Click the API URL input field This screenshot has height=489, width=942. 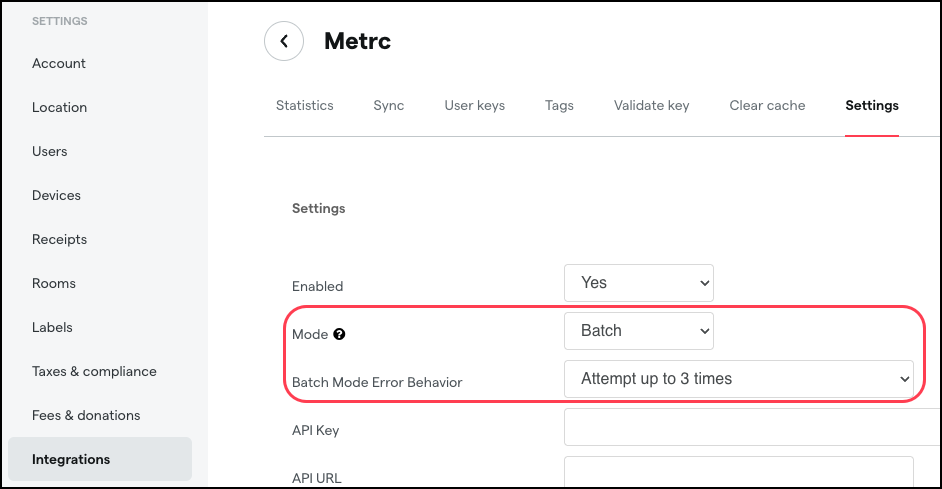coord(738,472)
